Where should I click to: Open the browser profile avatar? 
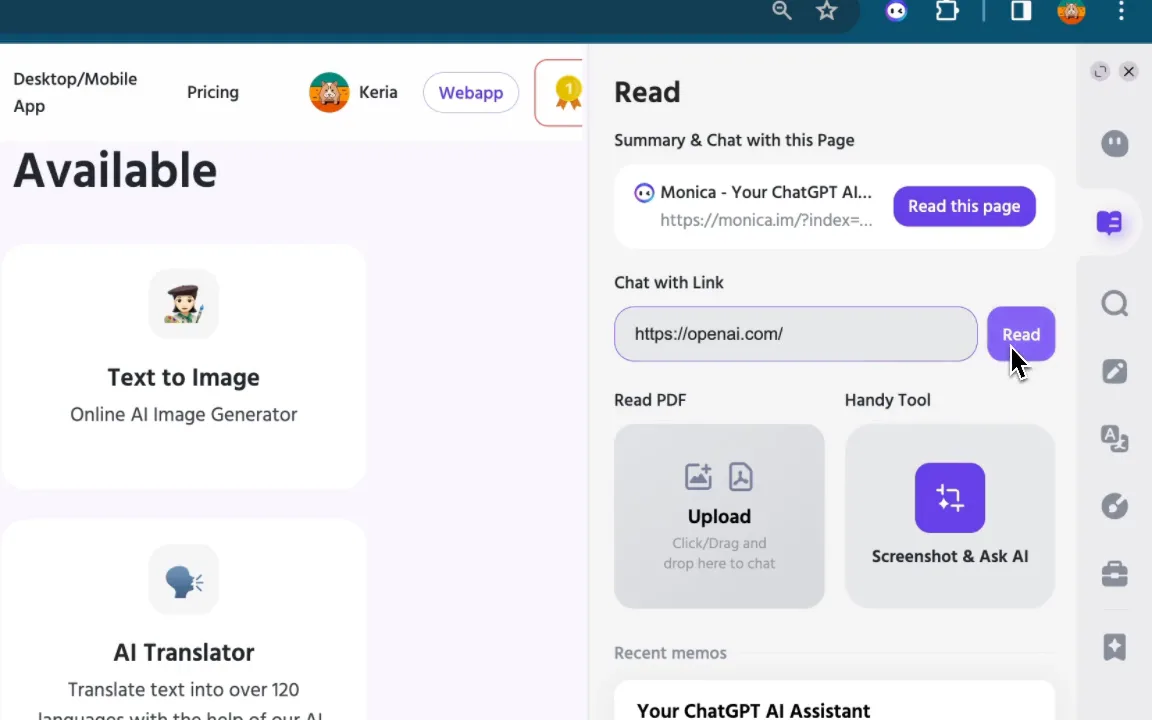coord(1071,11)
